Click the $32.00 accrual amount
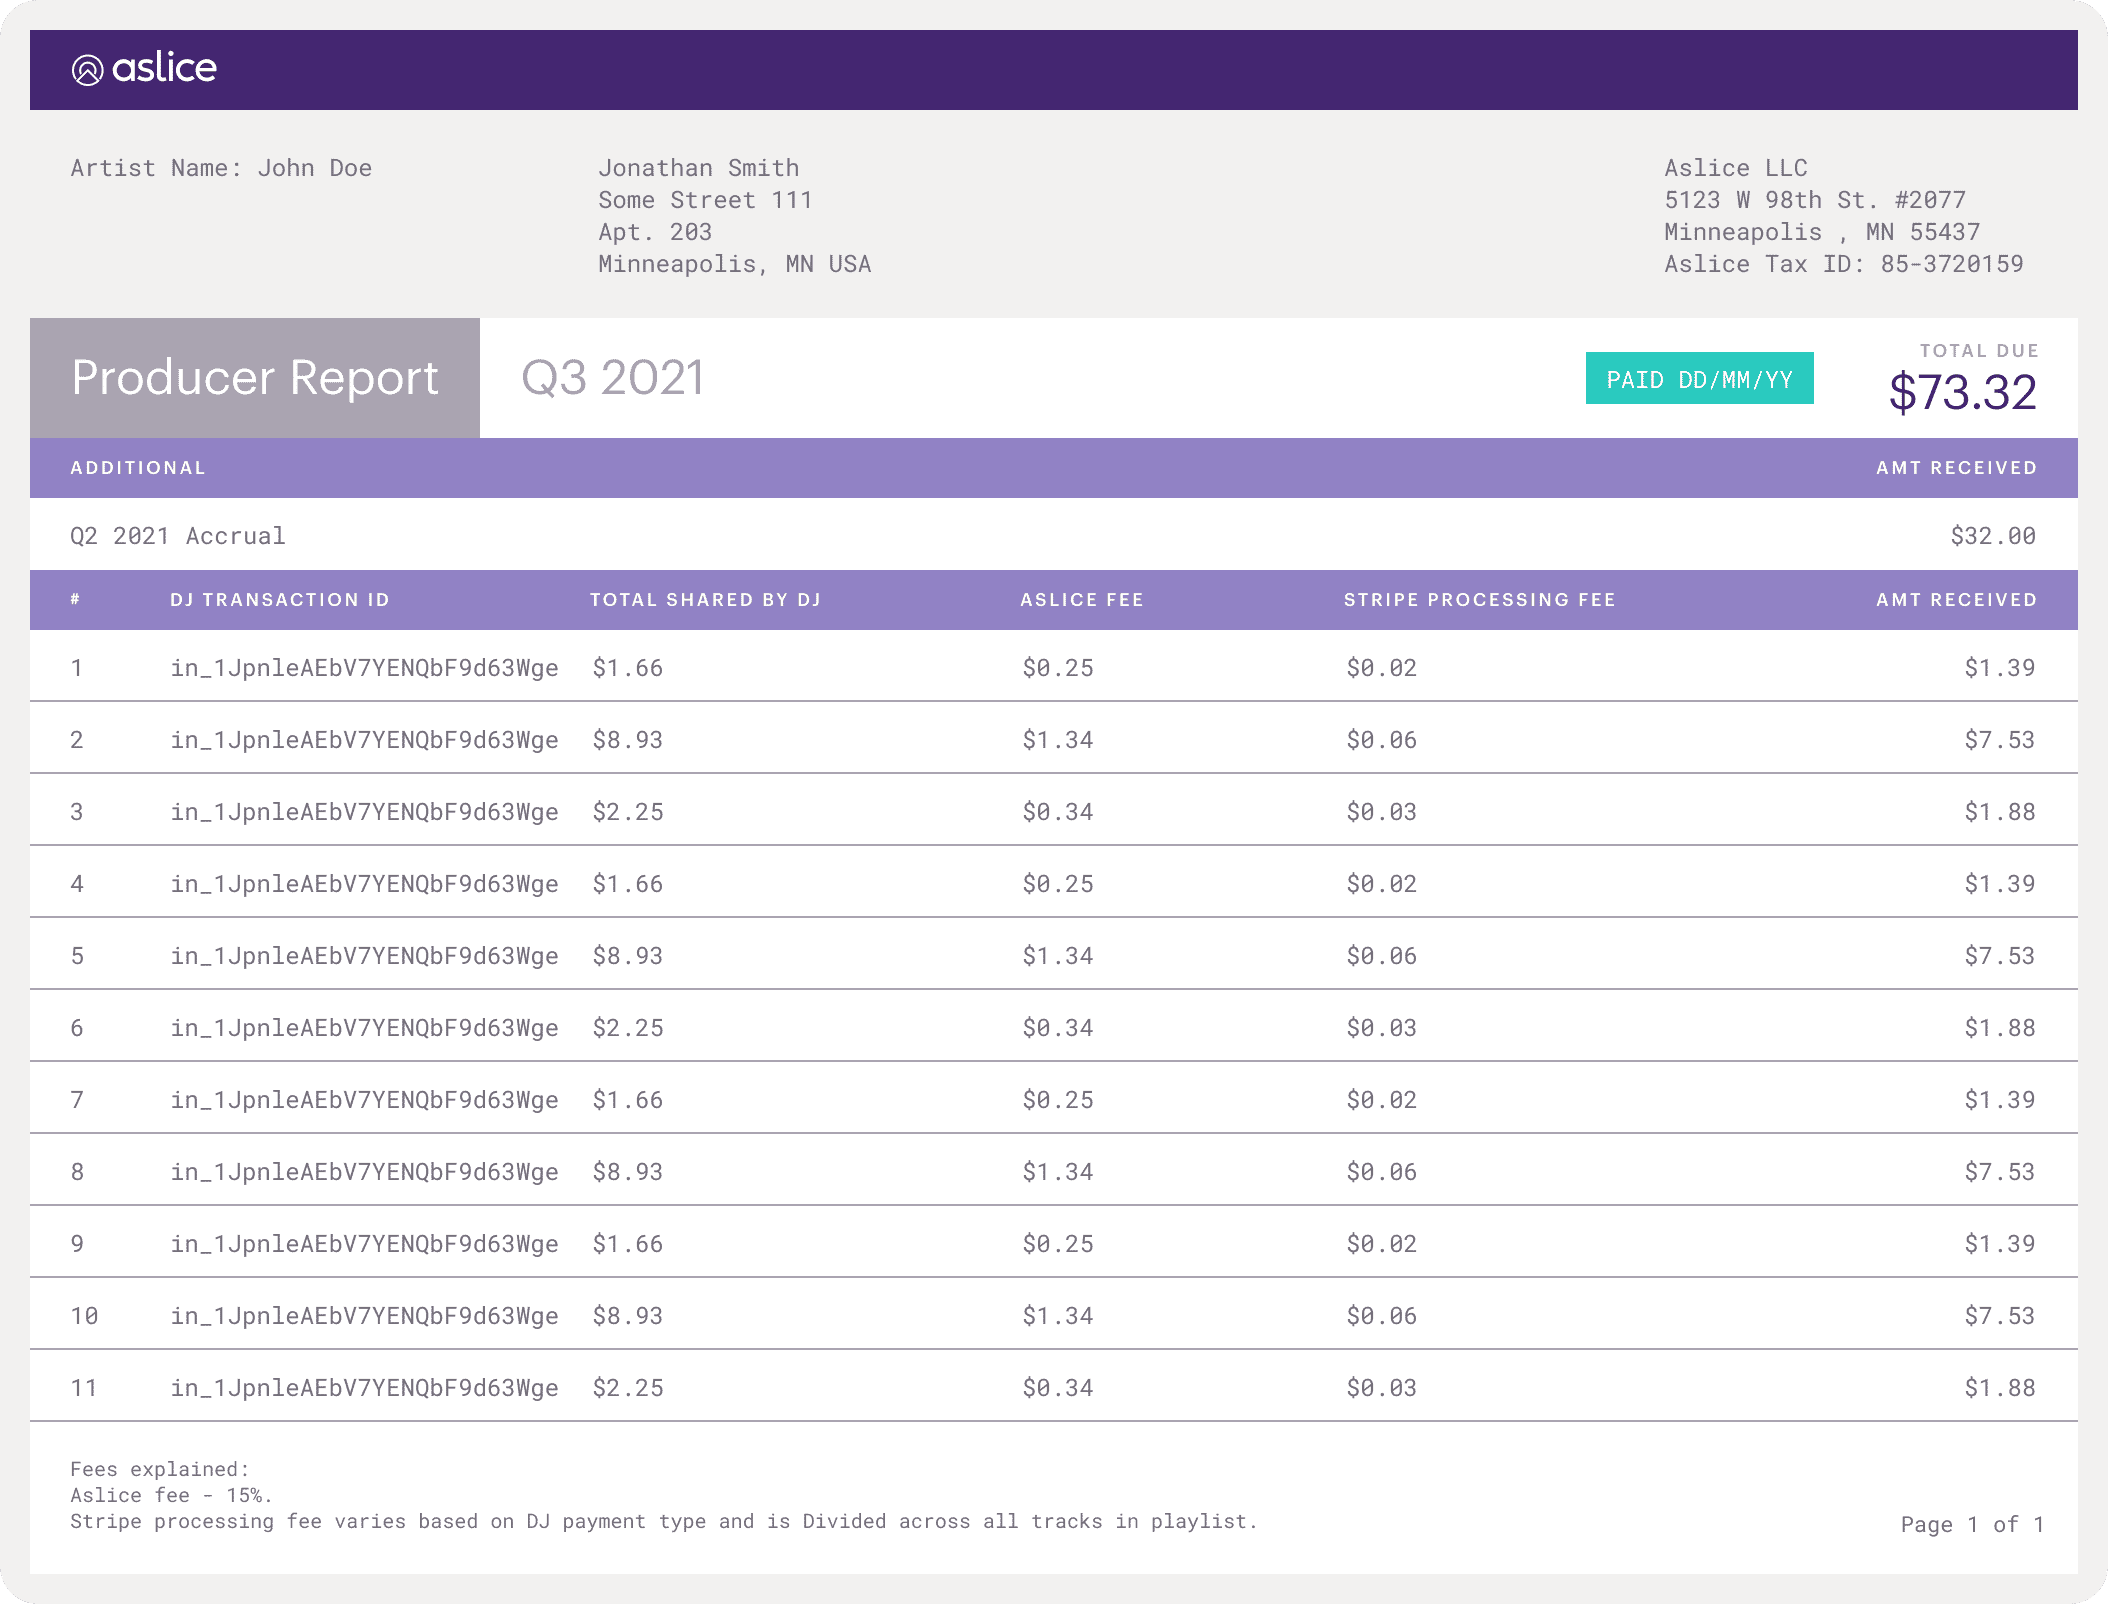Image resolution: width=2108 pixels, height=1604 pixels. click(1992, 536)
